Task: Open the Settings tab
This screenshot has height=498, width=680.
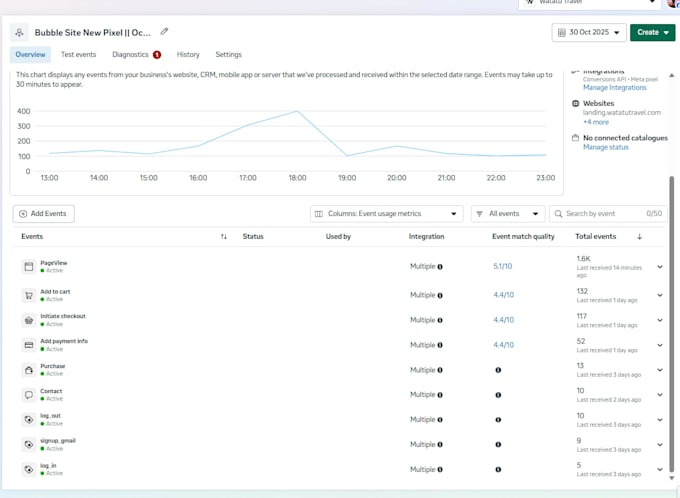Action: [x=229, y=55]
